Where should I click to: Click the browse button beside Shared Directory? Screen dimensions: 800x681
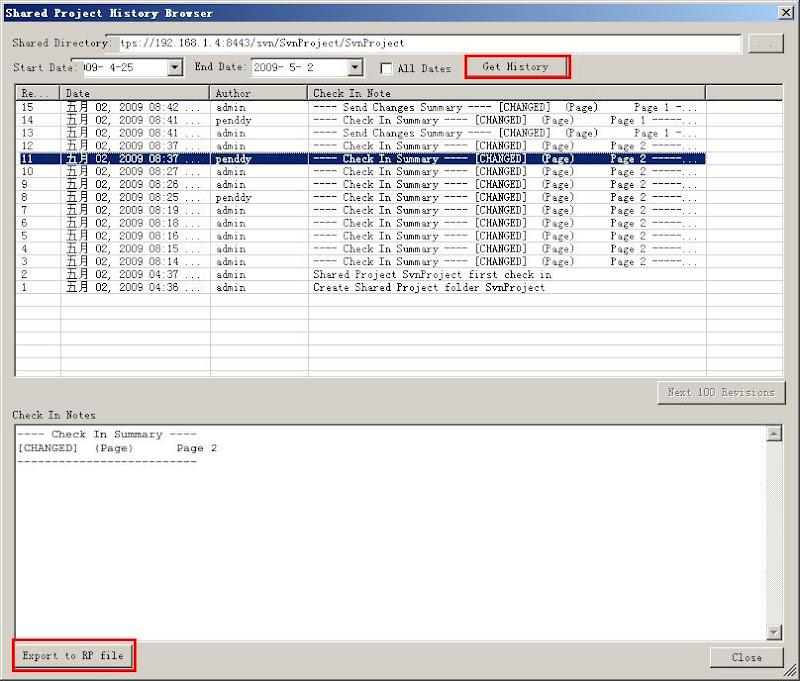click(x=767, y=44)
